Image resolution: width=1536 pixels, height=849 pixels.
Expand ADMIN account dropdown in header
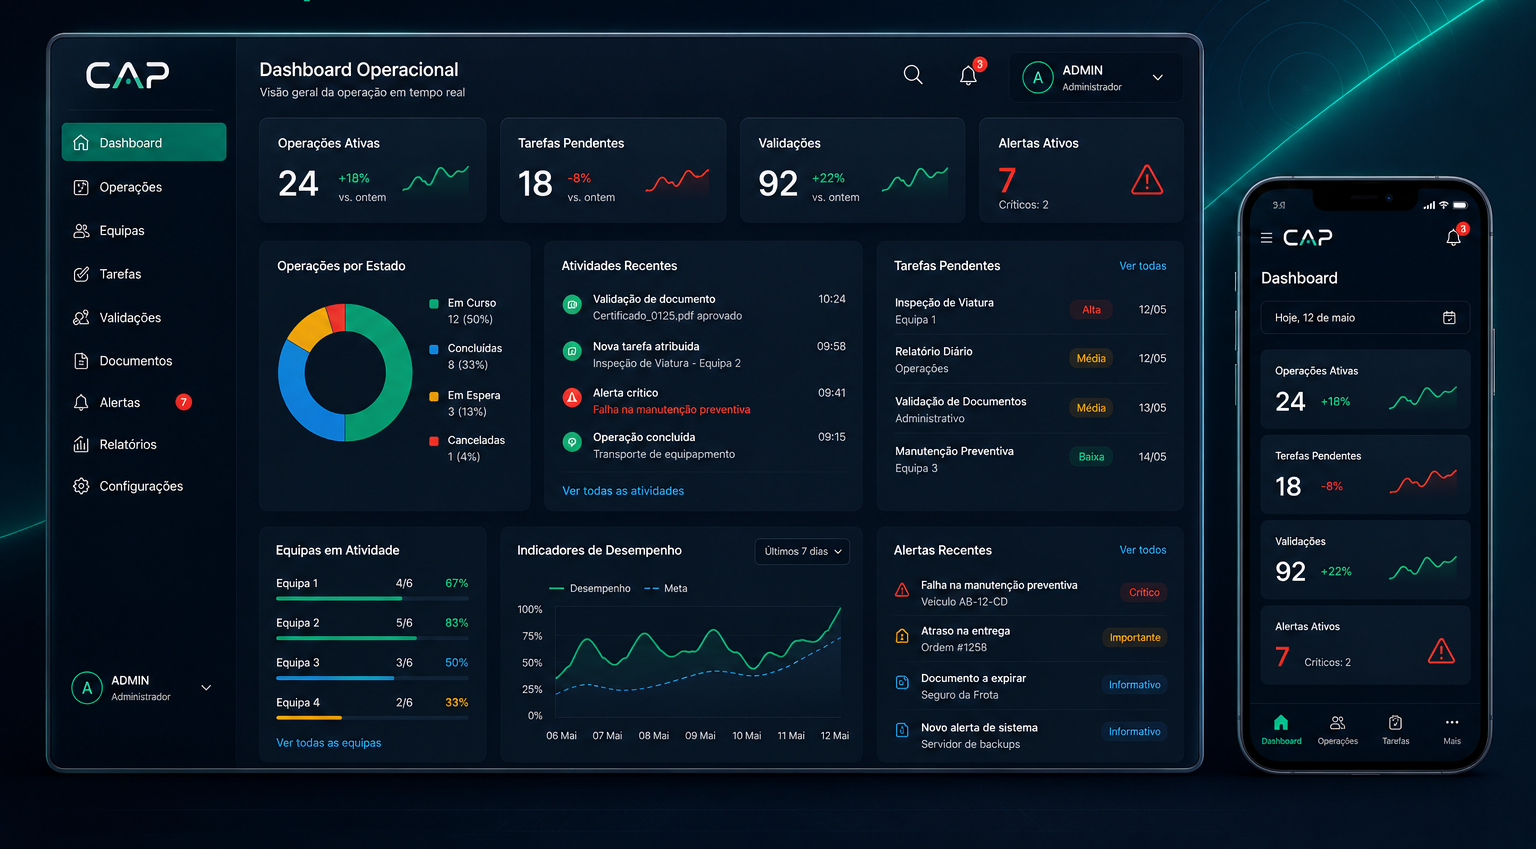click(1158, 77)
